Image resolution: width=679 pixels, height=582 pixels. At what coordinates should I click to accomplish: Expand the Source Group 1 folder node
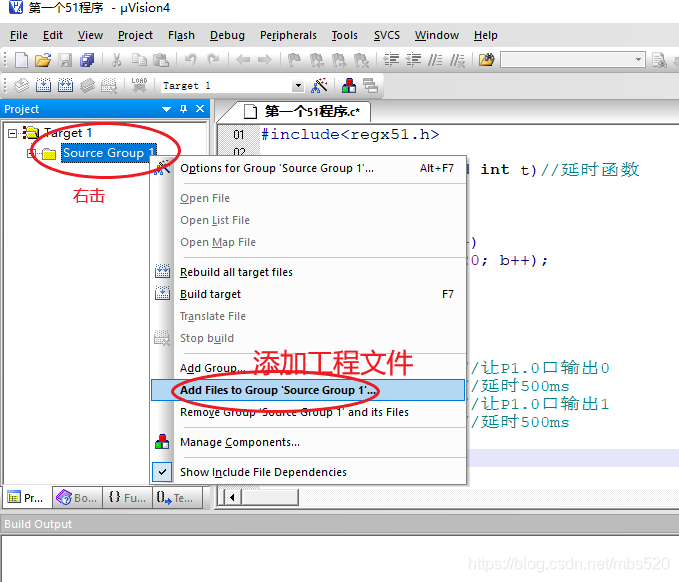coord(30,153)
